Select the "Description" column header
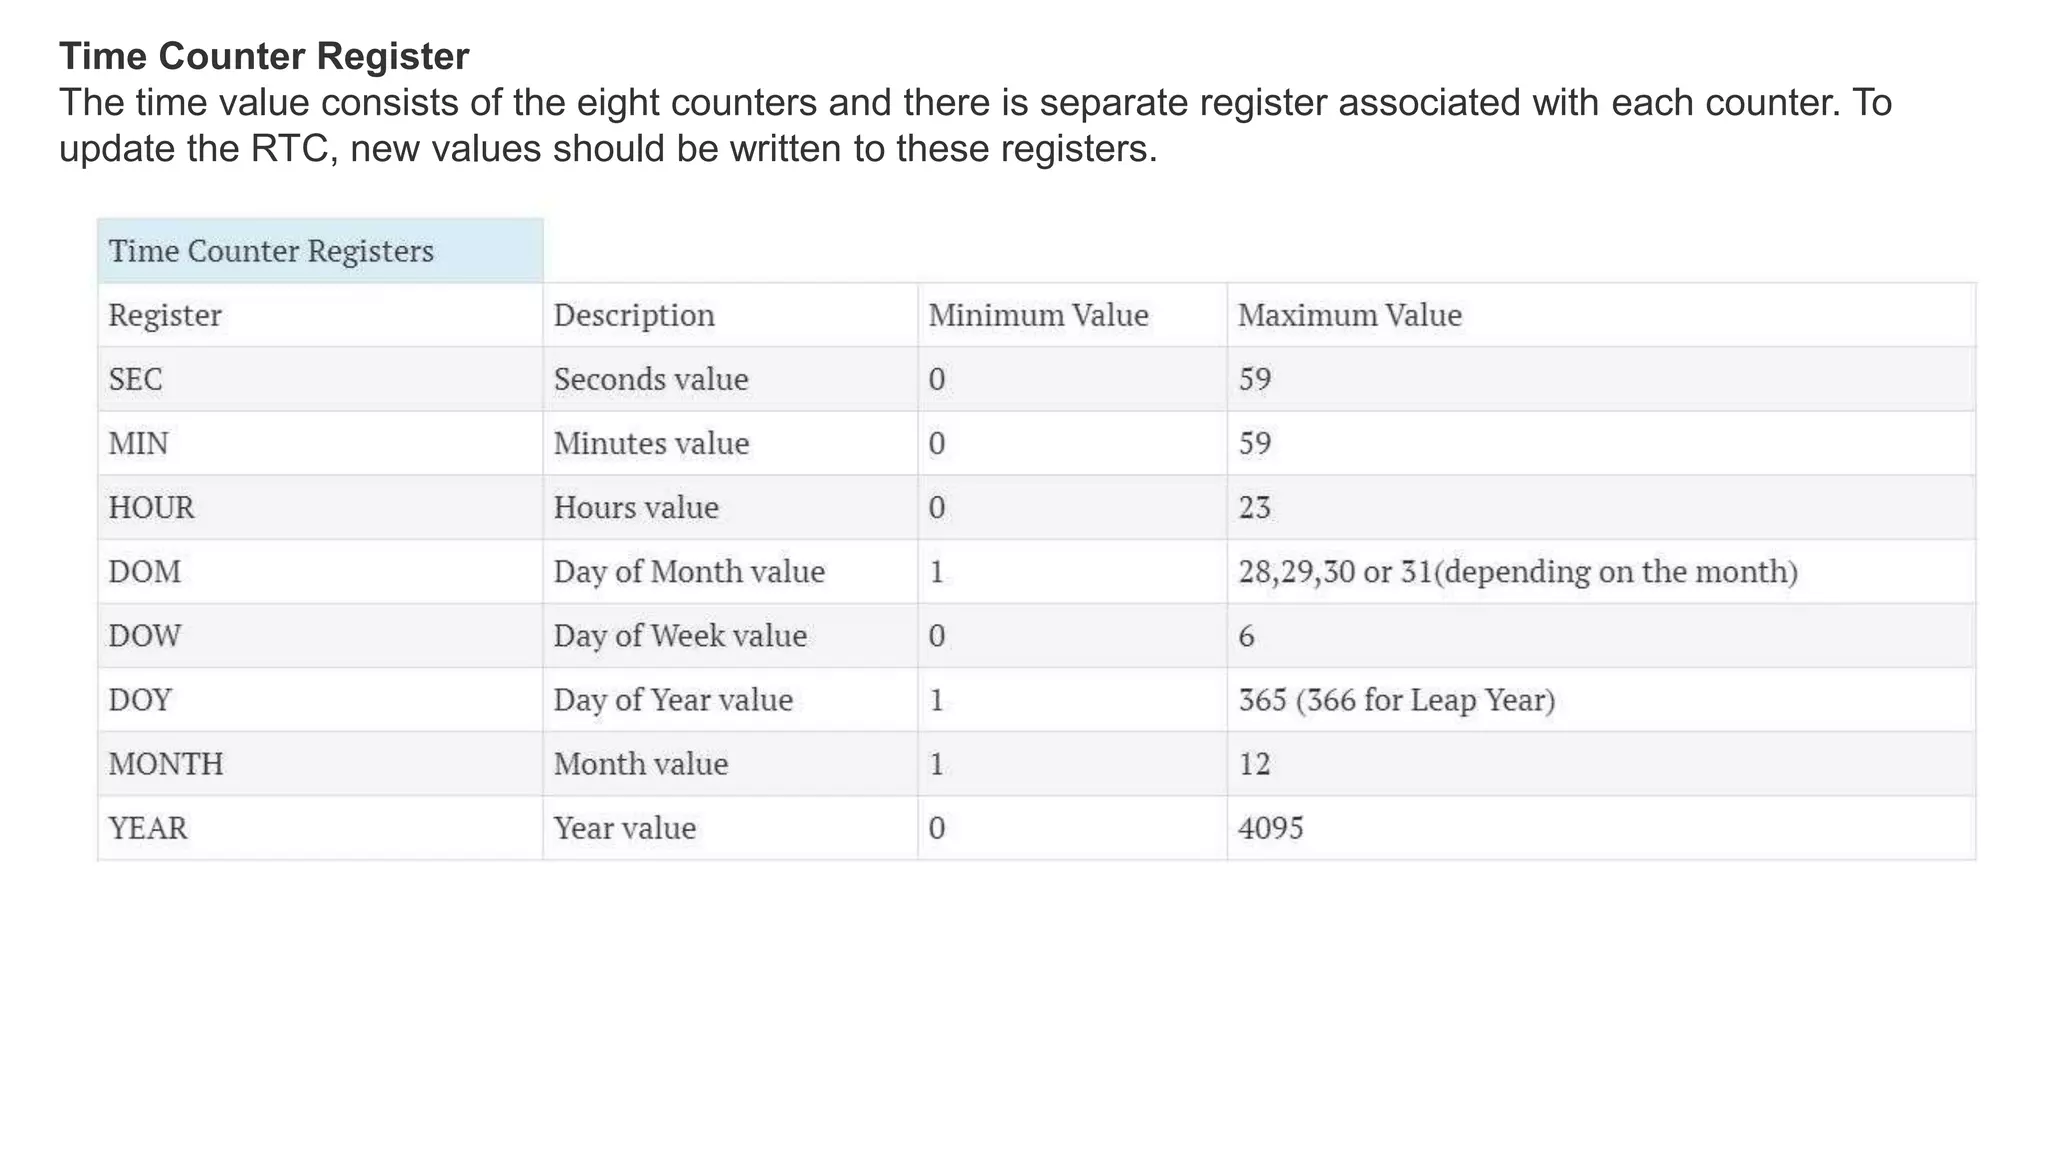Viewport: 2048px width, 1152px height. (x=634, y=316)
